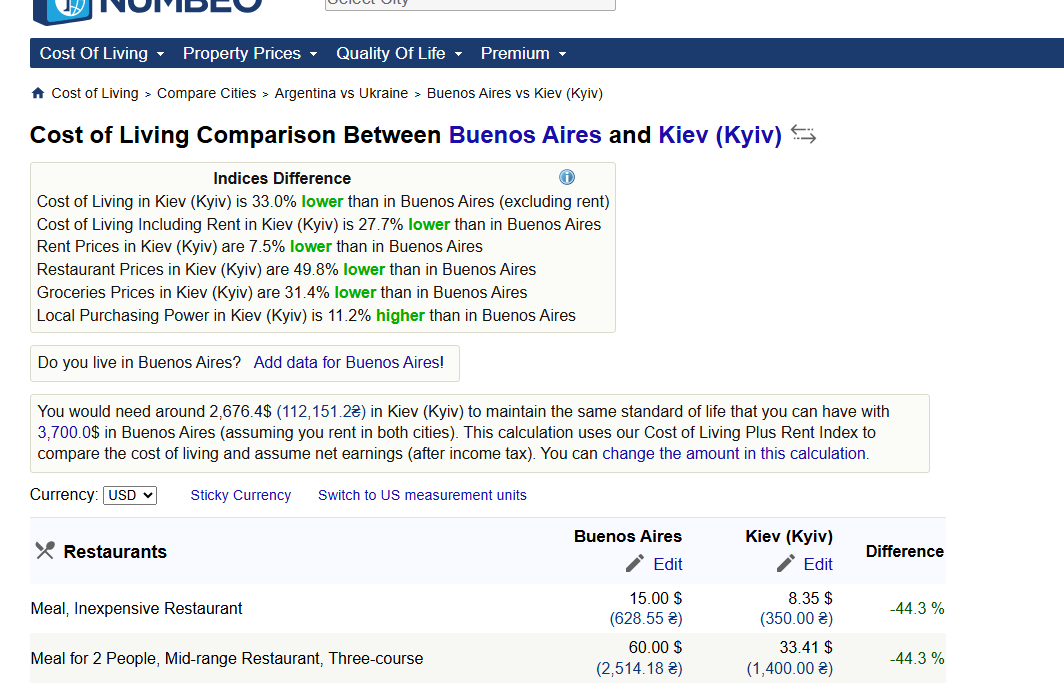Open the Cost Of Living menu
Viewport: 1064px width, 688px height.
click(x=102, y=53)
